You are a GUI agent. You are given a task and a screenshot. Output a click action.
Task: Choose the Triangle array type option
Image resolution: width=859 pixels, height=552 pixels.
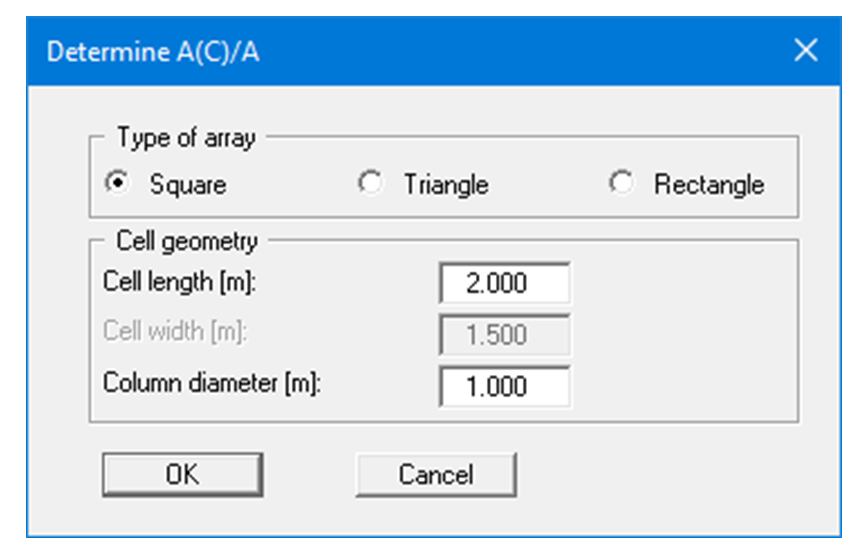(x=371, y=184)
